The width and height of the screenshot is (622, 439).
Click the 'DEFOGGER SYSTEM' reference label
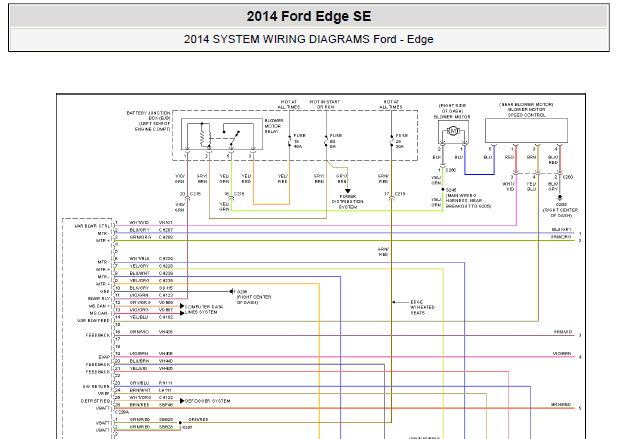click(207, 401)
